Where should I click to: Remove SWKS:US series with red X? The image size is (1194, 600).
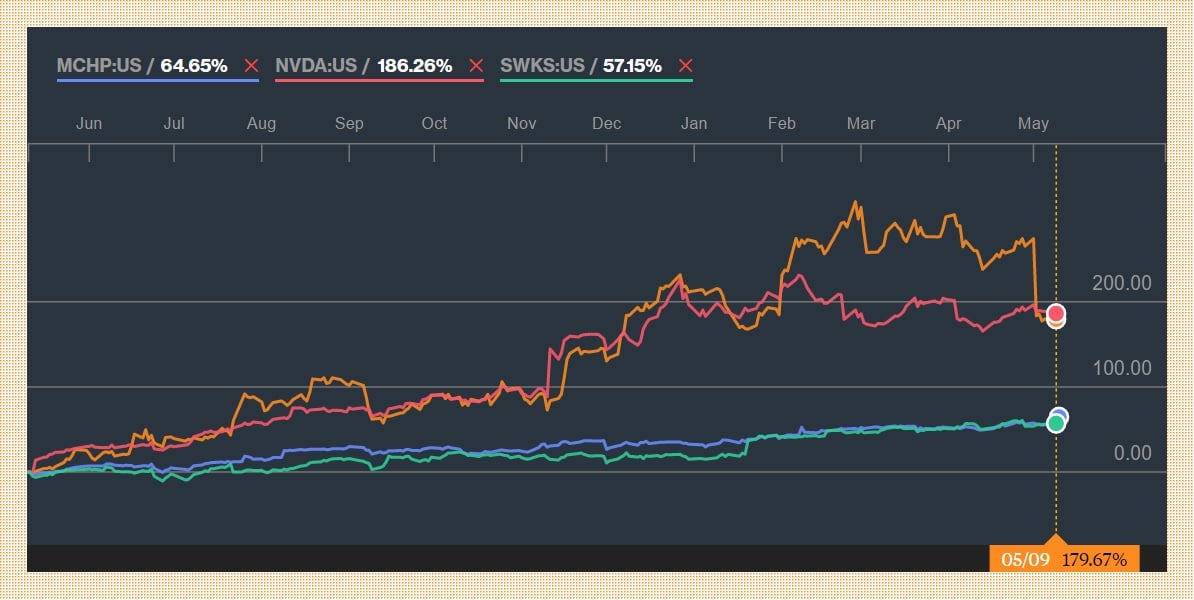pos(685,66)
